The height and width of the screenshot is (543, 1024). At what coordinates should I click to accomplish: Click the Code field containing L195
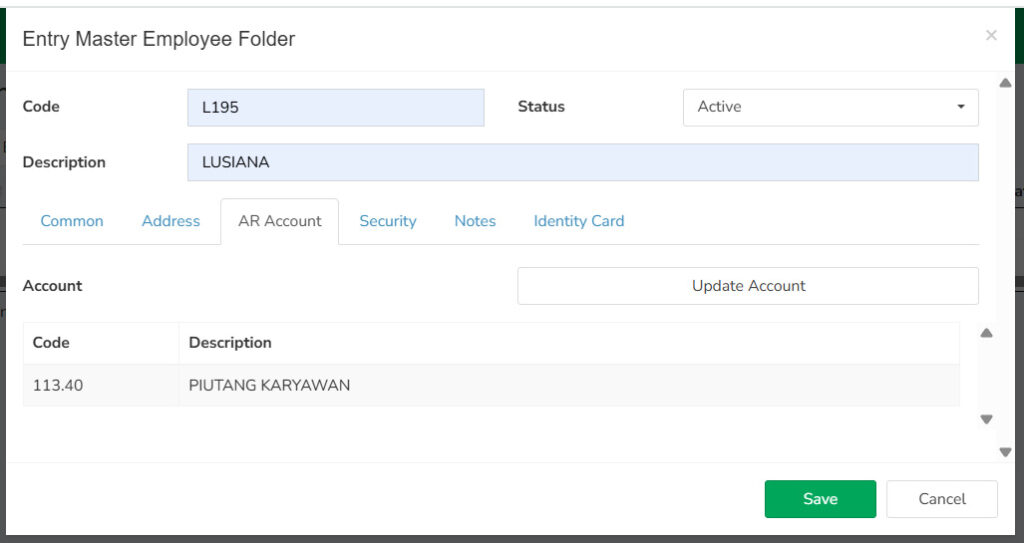tap(336, 107)
